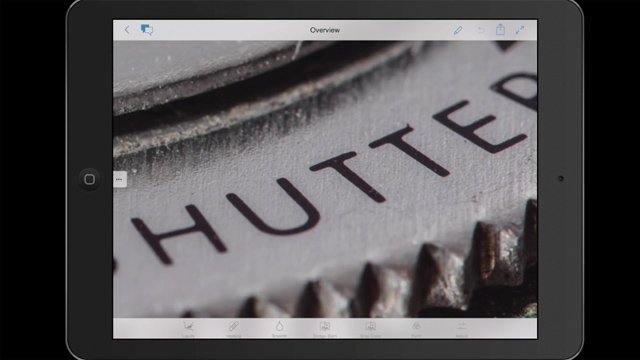The height and width of the screenshot is (360, 640).
Task: Tap the shutter dial photo canvas
Action: point(325,179)
